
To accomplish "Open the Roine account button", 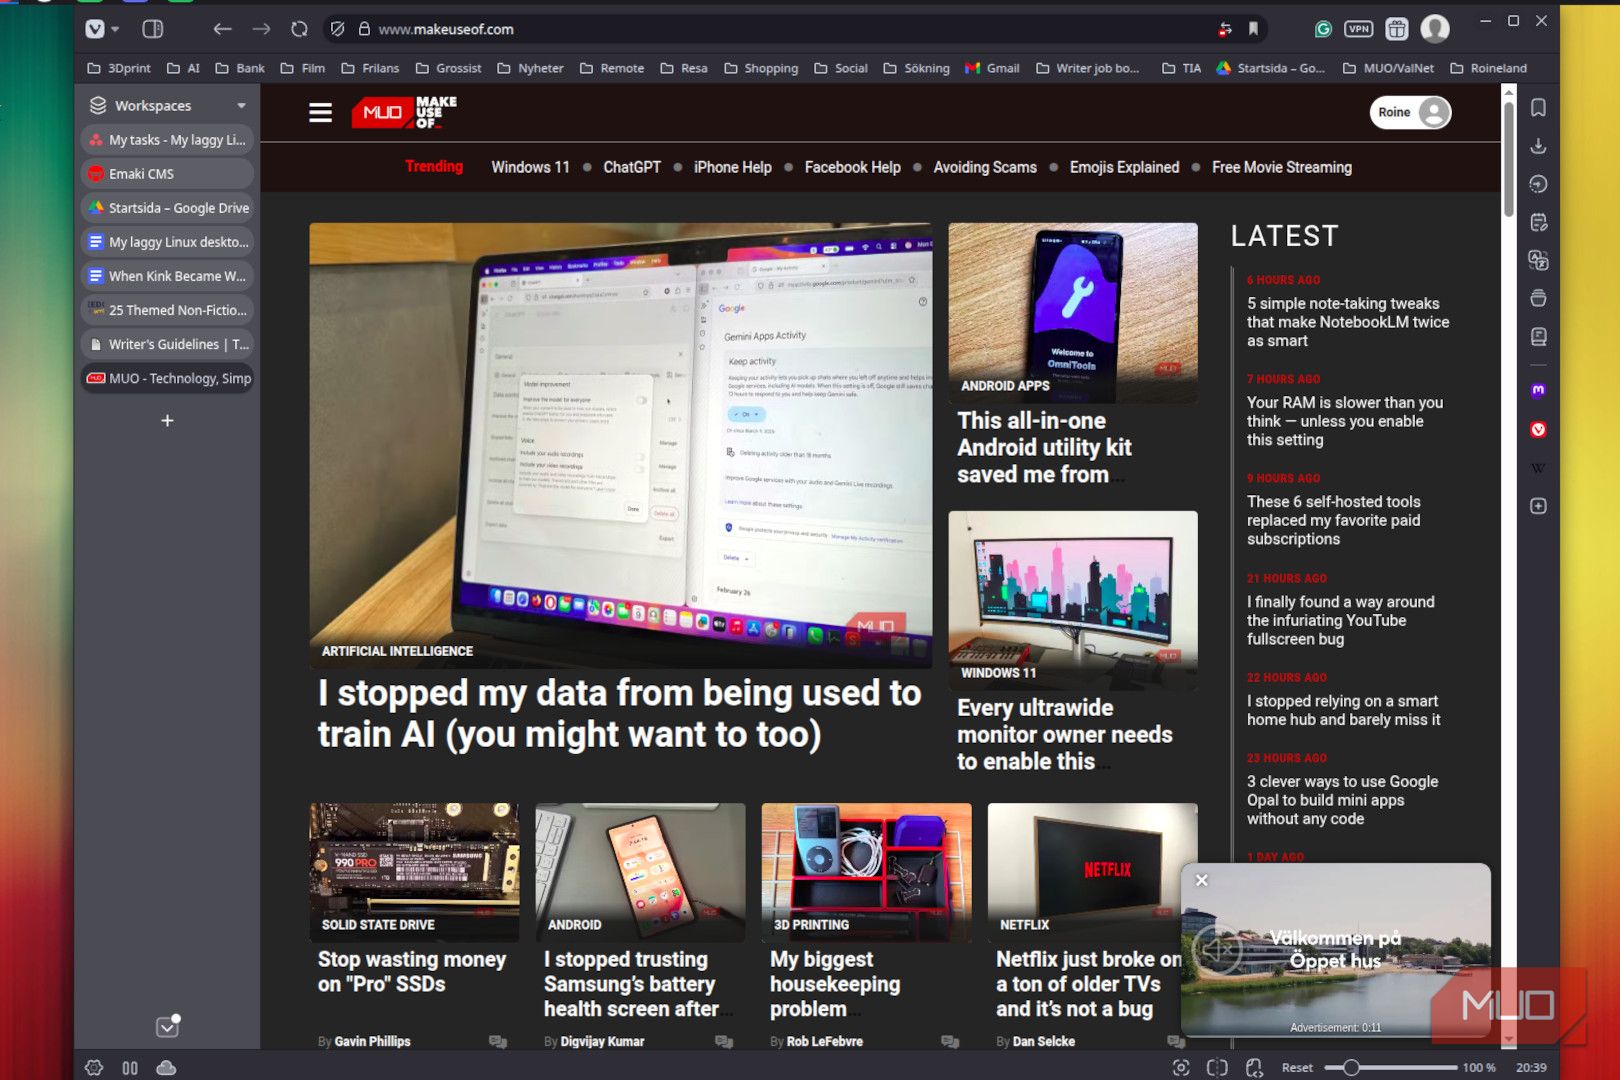I will 1410,112.
